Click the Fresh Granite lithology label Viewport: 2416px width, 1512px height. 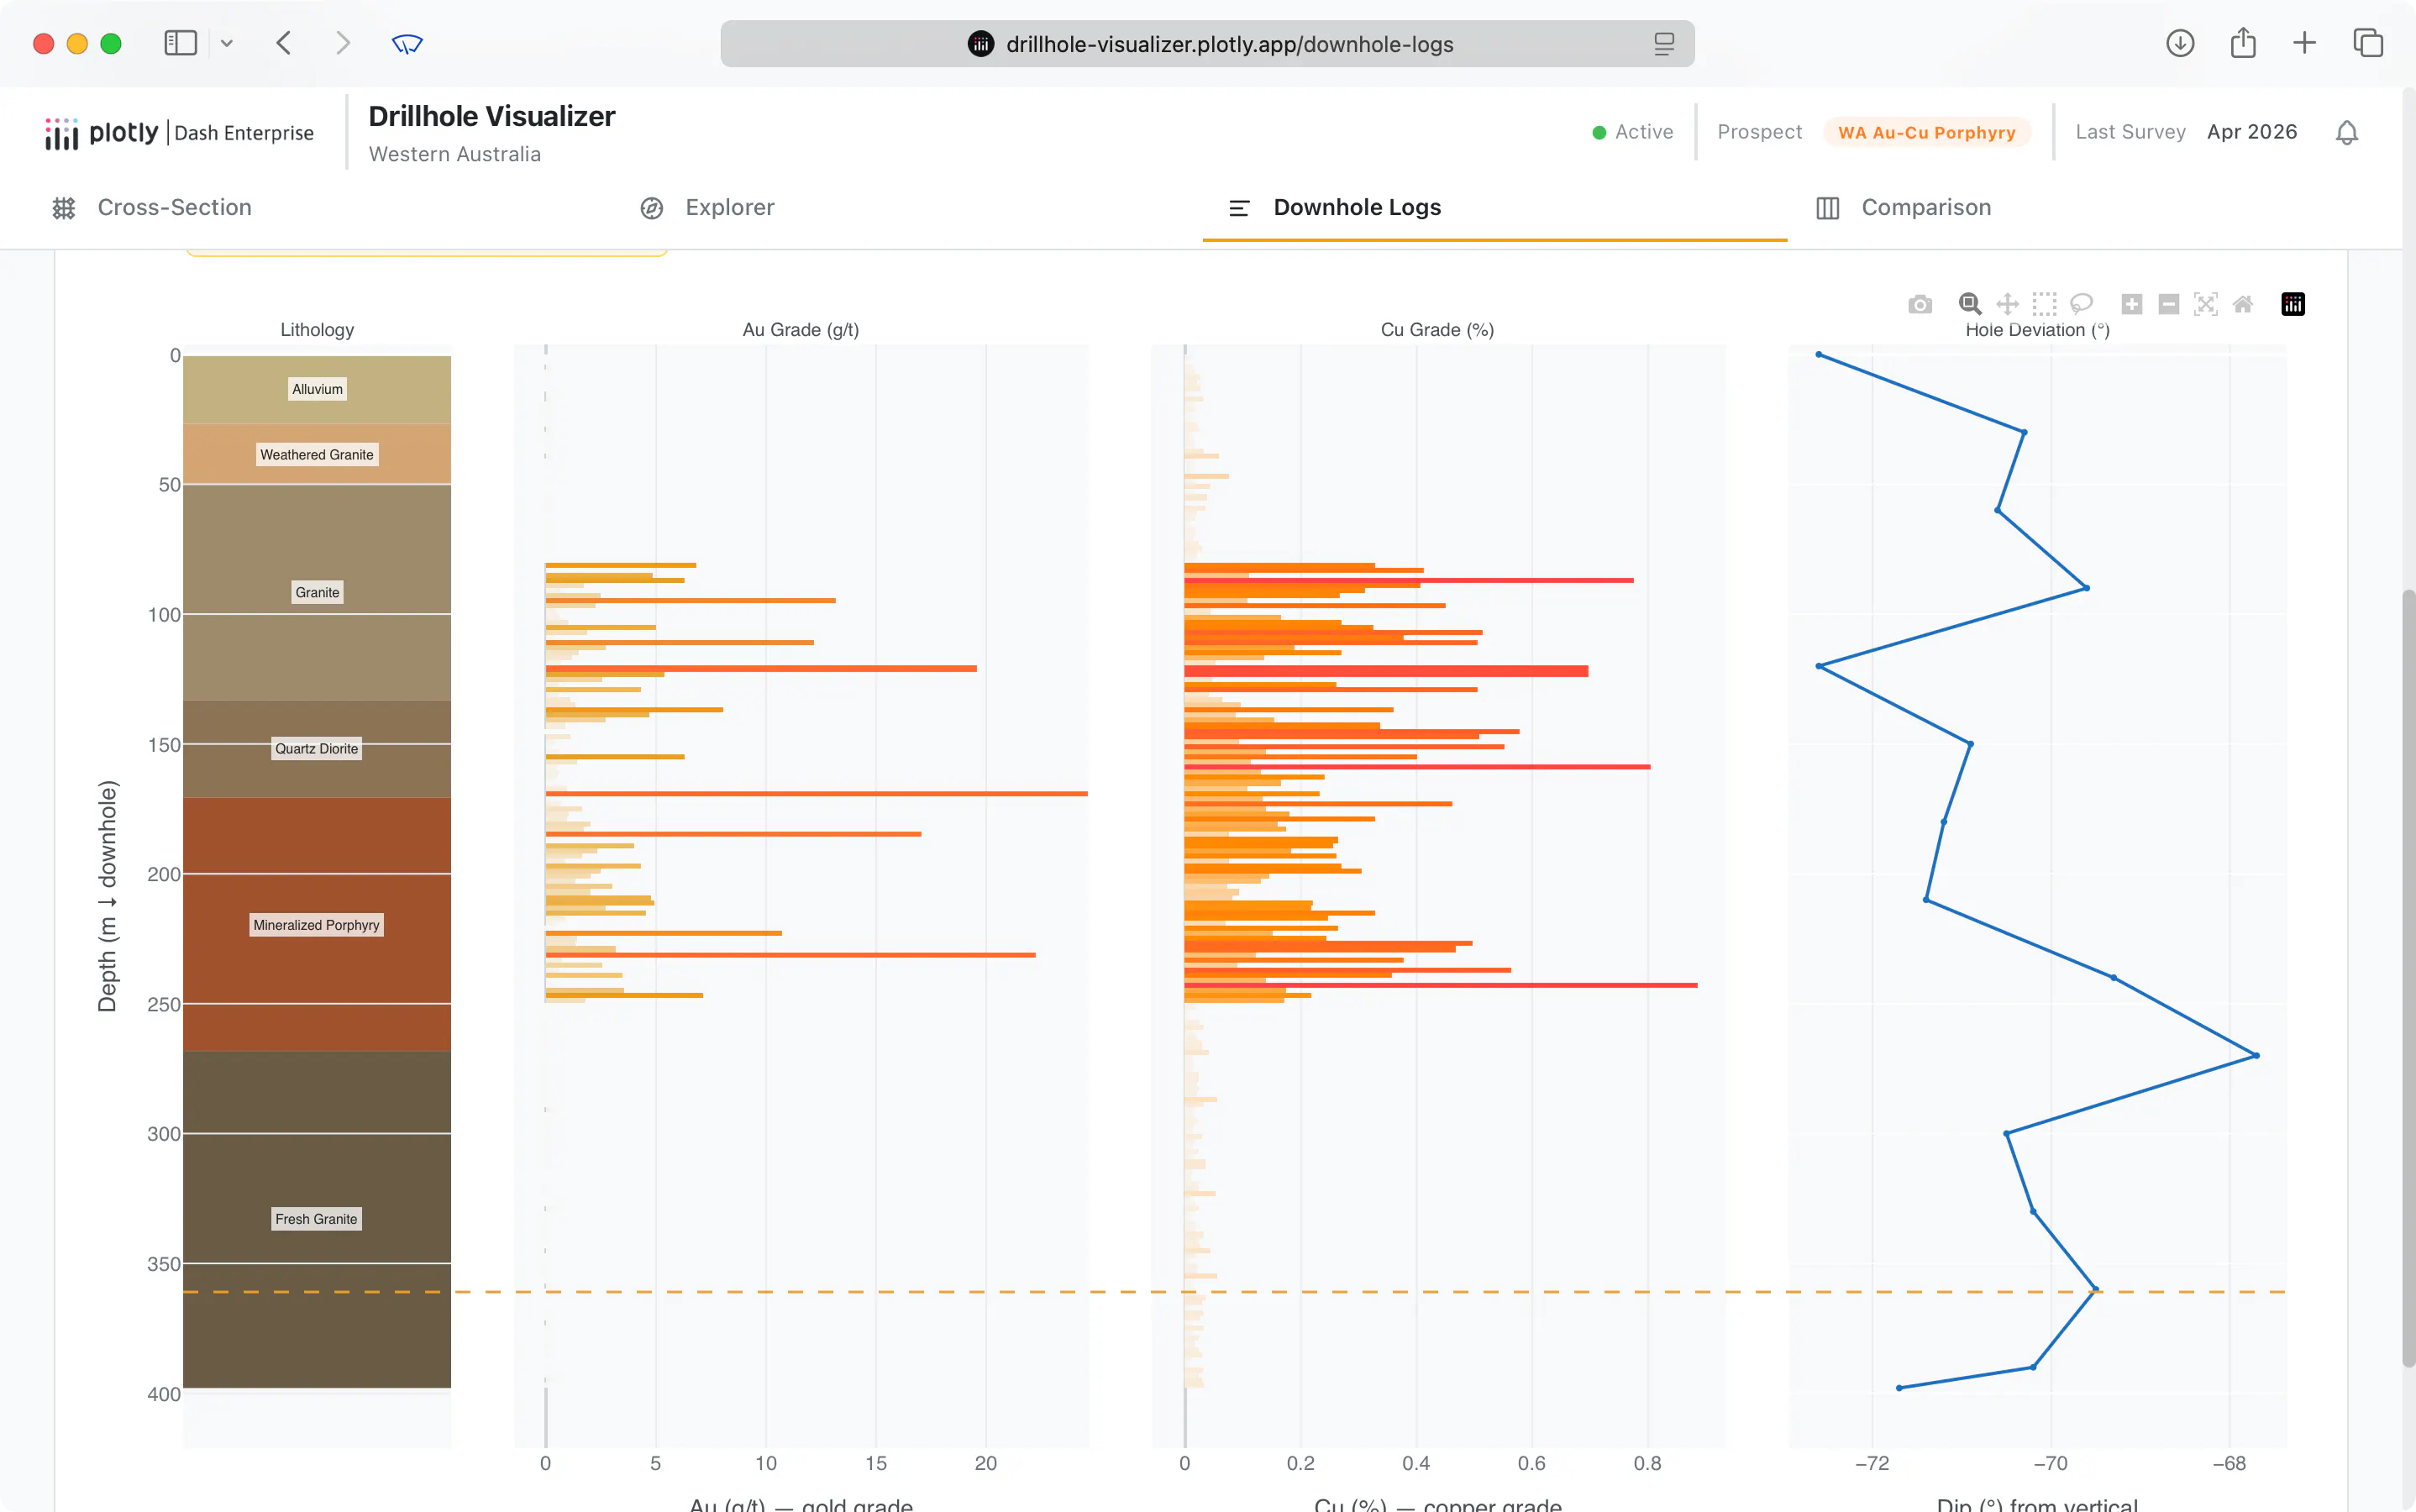click(x=316, y=1219)
